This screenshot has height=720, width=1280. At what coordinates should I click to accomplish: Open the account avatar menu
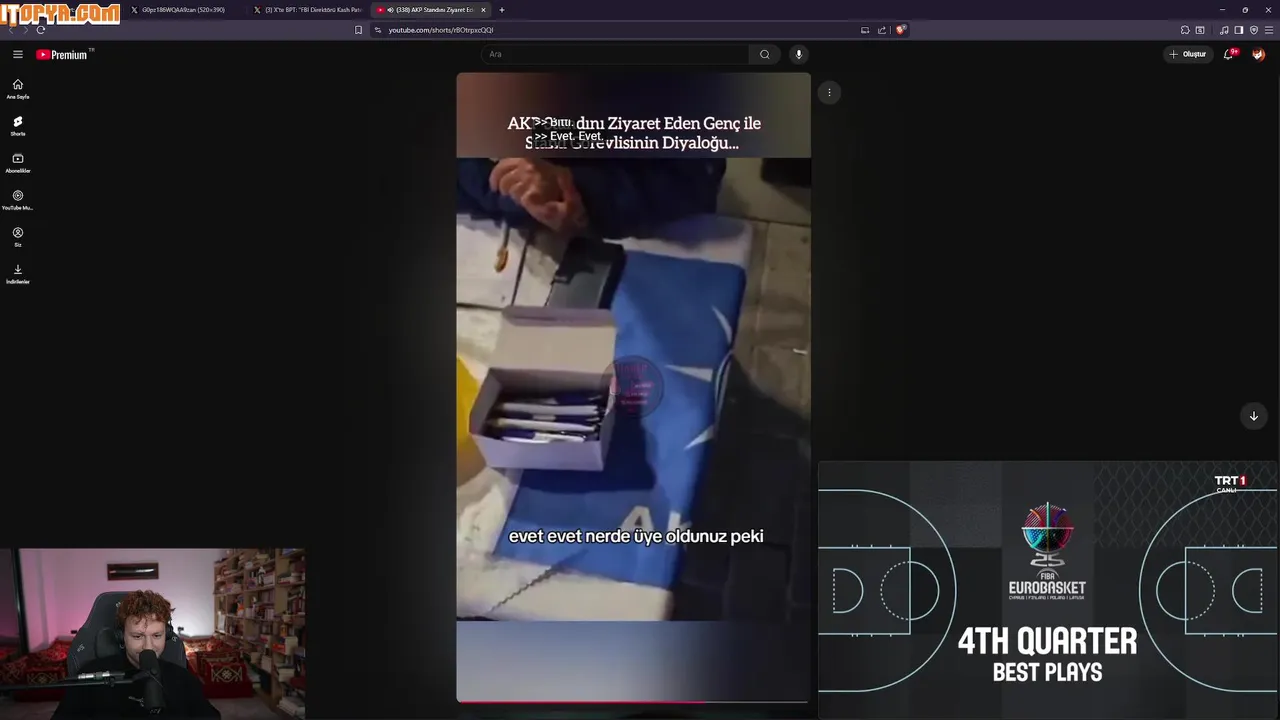pos(1258,54)
